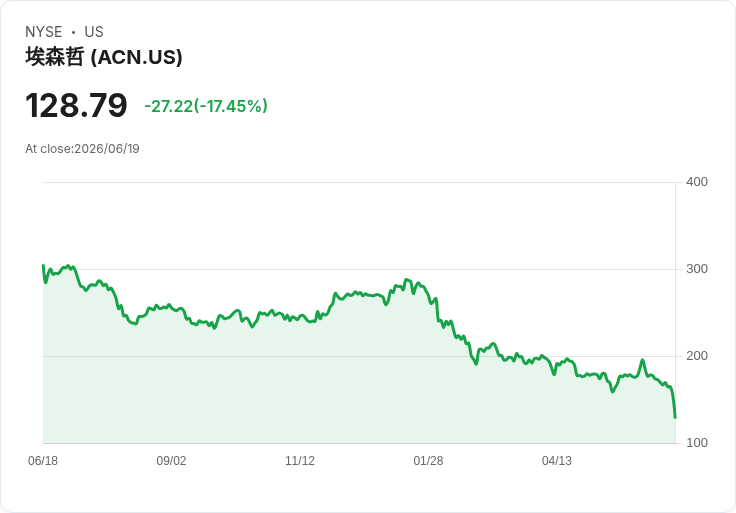This screenshot has height=513, width=736.
Task: Click the 01/28 date axis label
Action: 428,460
